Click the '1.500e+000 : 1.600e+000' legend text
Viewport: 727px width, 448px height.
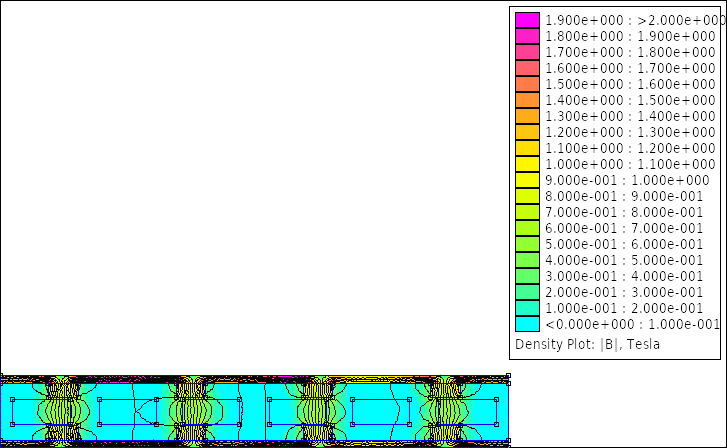630,84
